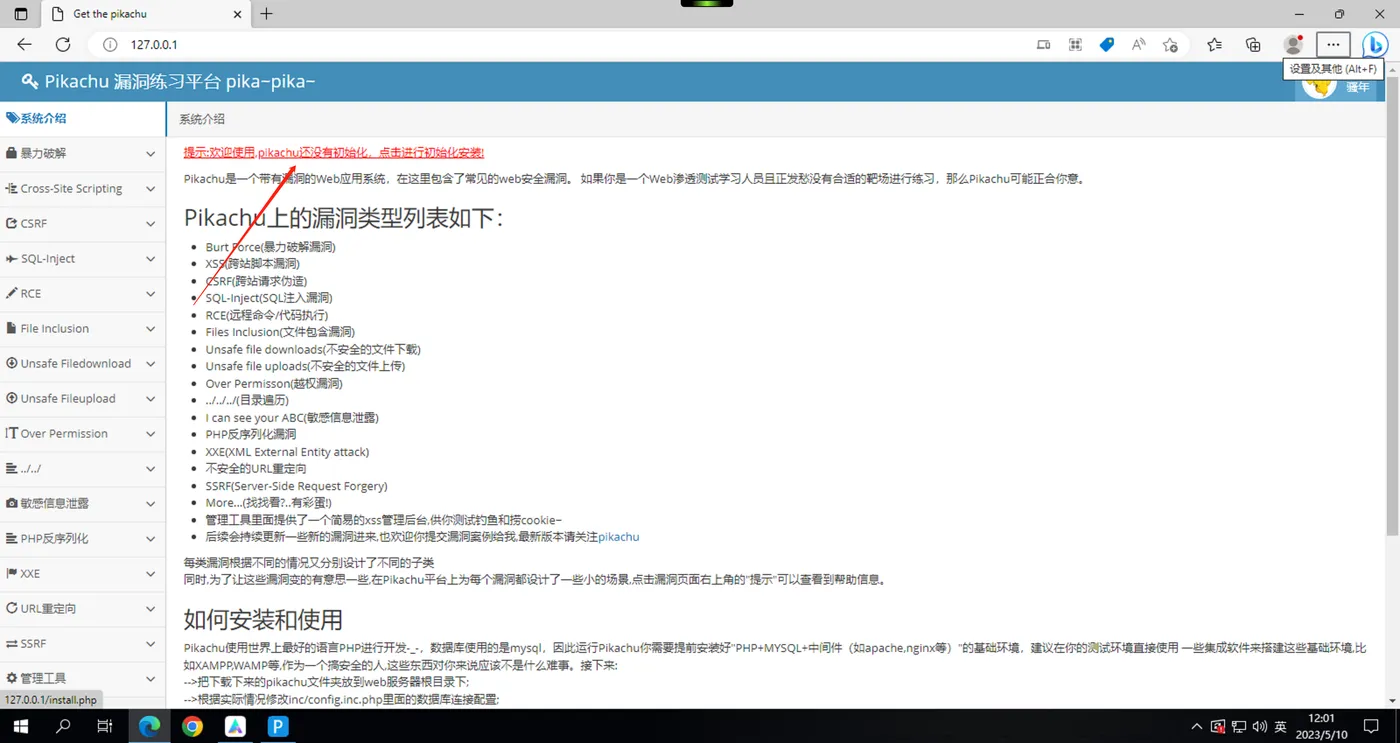Click the lock icon beside 暴力破解
Viewport: 1400px width, 743px height.
[11, 153]
